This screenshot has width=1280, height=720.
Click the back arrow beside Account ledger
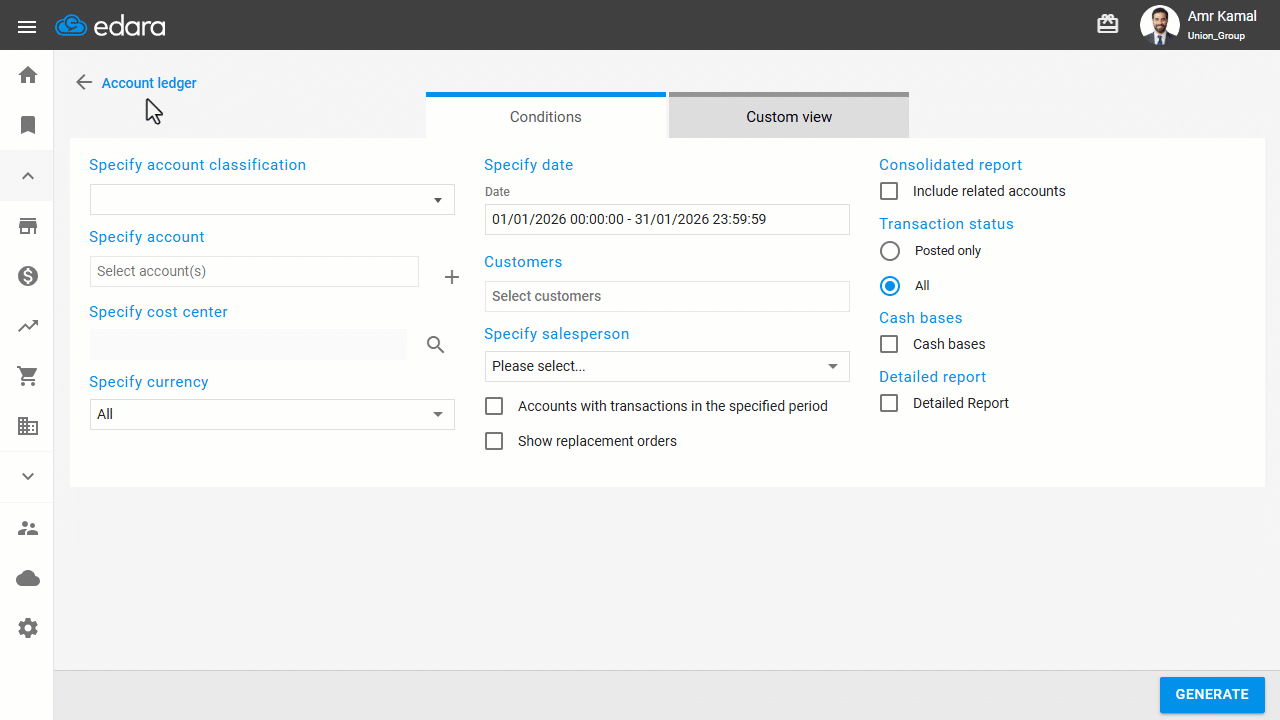pos(84,82)
